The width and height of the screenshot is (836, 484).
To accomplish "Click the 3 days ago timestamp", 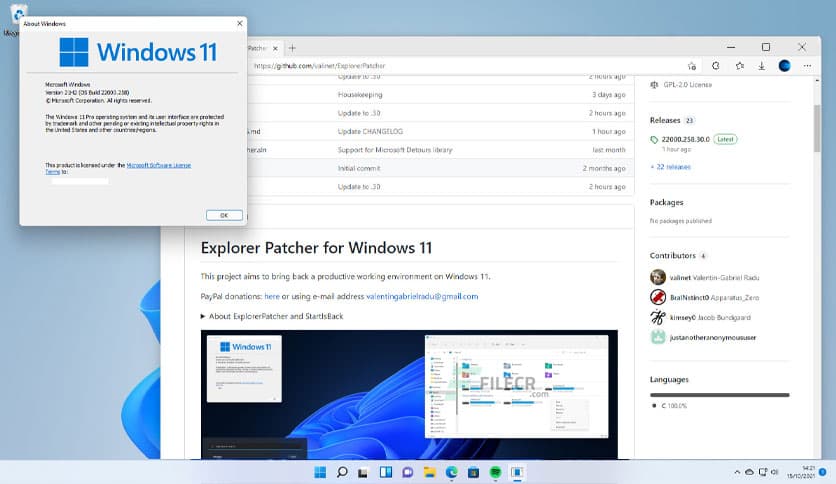I will (608, 95).
